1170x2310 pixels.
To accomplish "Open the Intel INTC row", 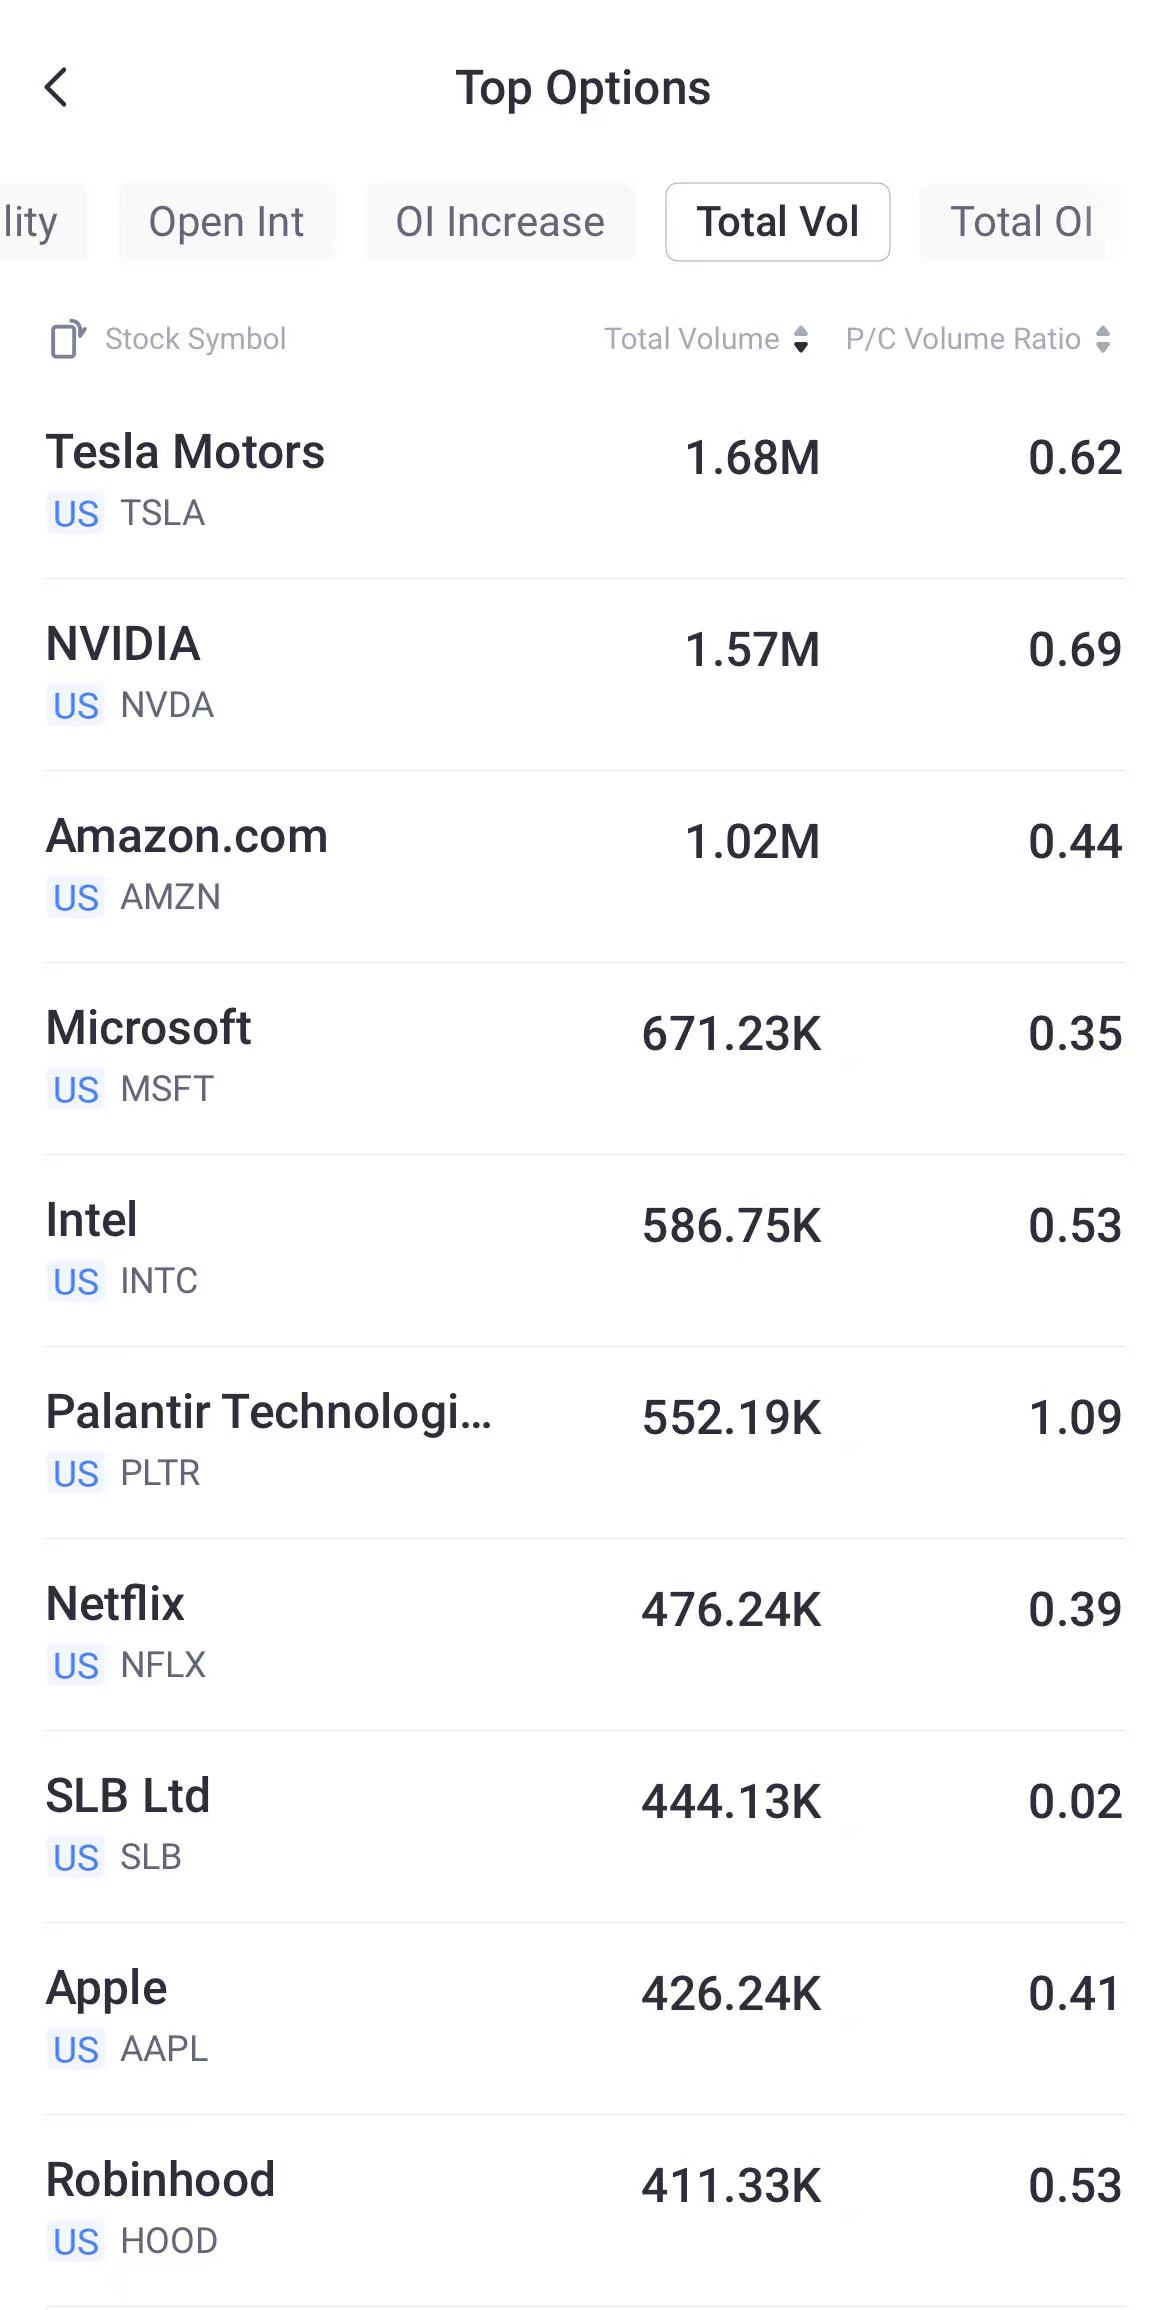I will pos(585,1250).
